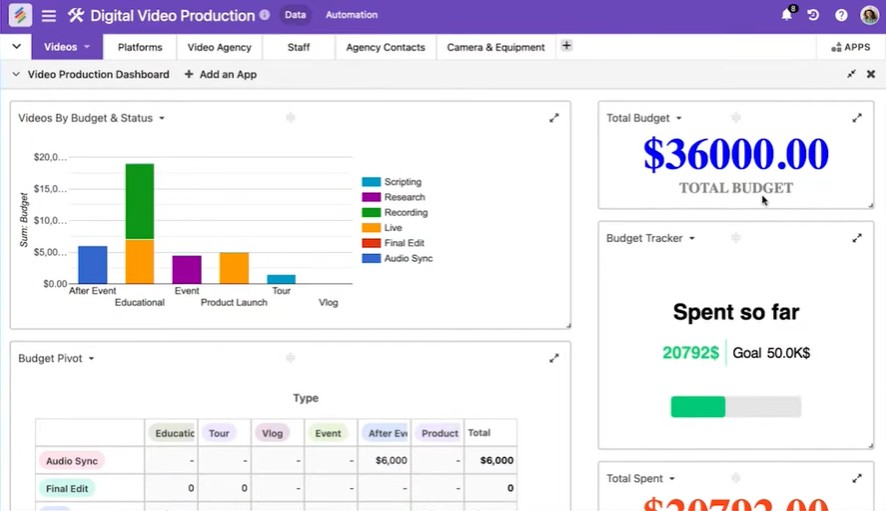Click the green Educational Recording bar segment
This screenshot has height=511, width=886.
click(139, 200)
